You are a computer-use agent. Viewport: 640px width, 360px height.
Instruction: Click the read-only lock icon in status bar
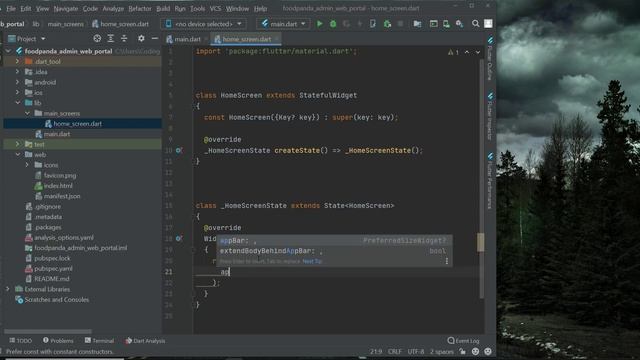[462, 351]
